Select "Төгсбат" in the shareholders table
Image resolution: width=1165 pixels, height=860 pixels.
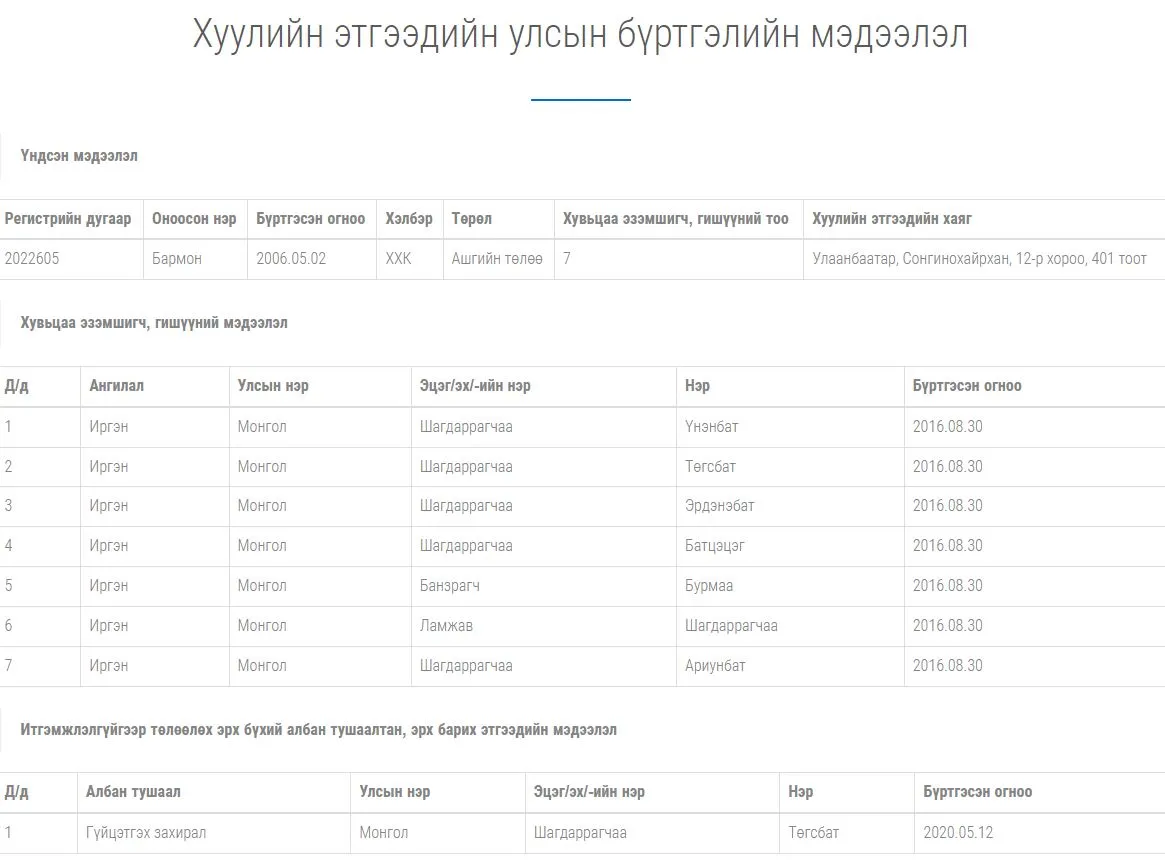pyautogui.click(x=710, y=467)
